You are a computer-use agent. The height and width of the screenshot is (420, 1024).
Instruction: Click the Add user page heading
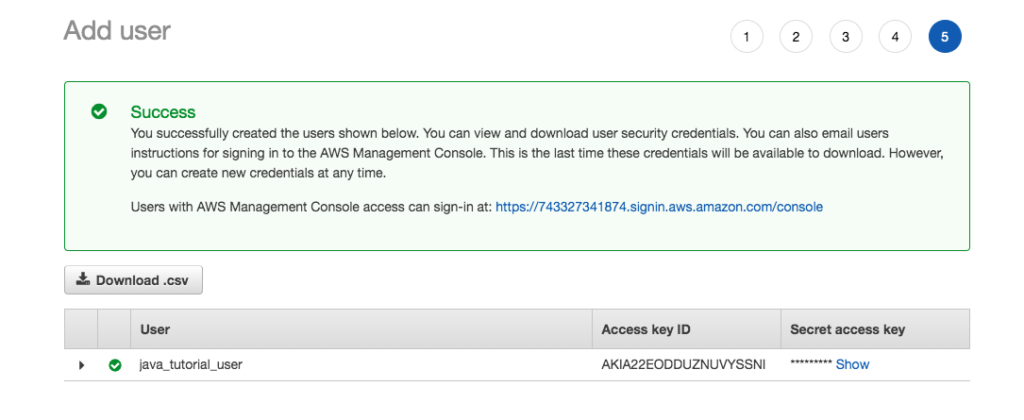tap(117, 30)
